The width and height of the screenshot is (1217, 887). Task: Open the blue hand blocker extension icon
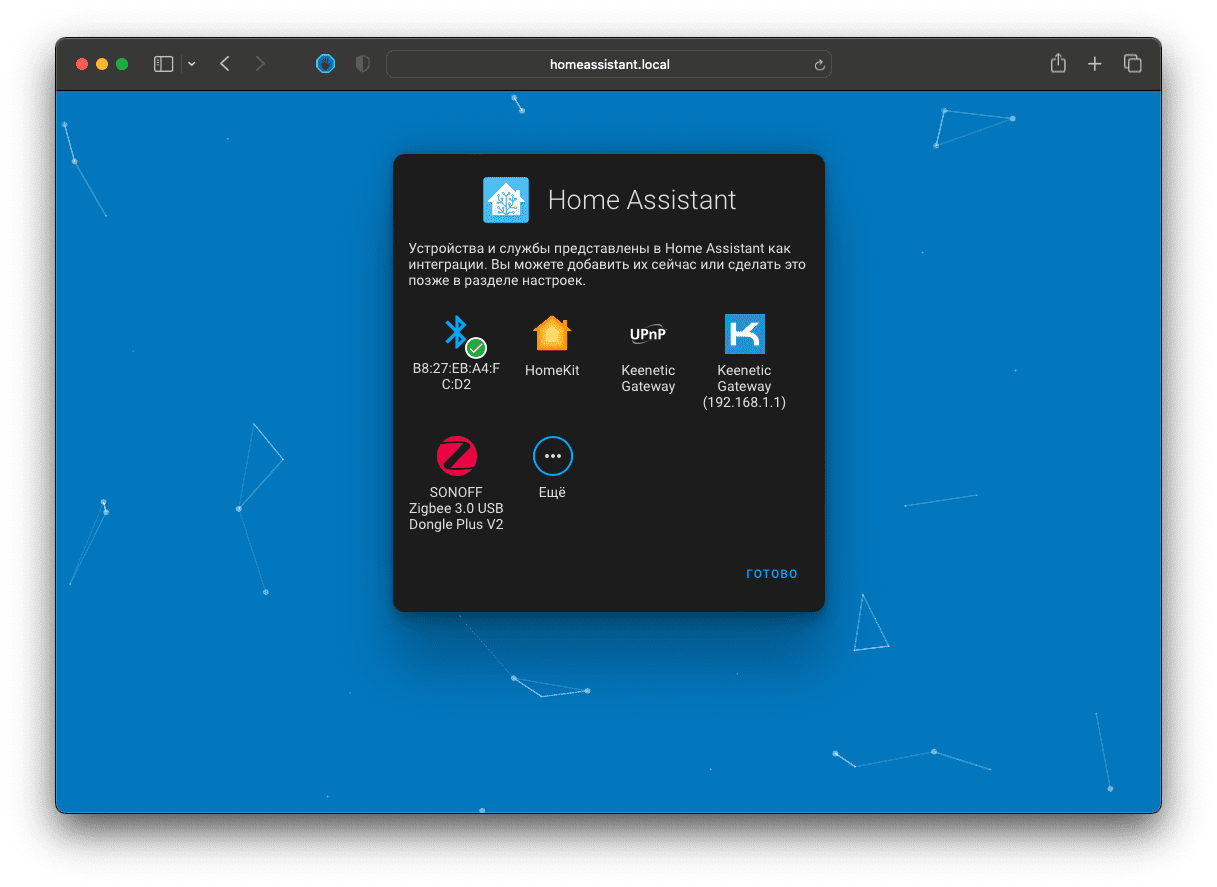[325, 64]
